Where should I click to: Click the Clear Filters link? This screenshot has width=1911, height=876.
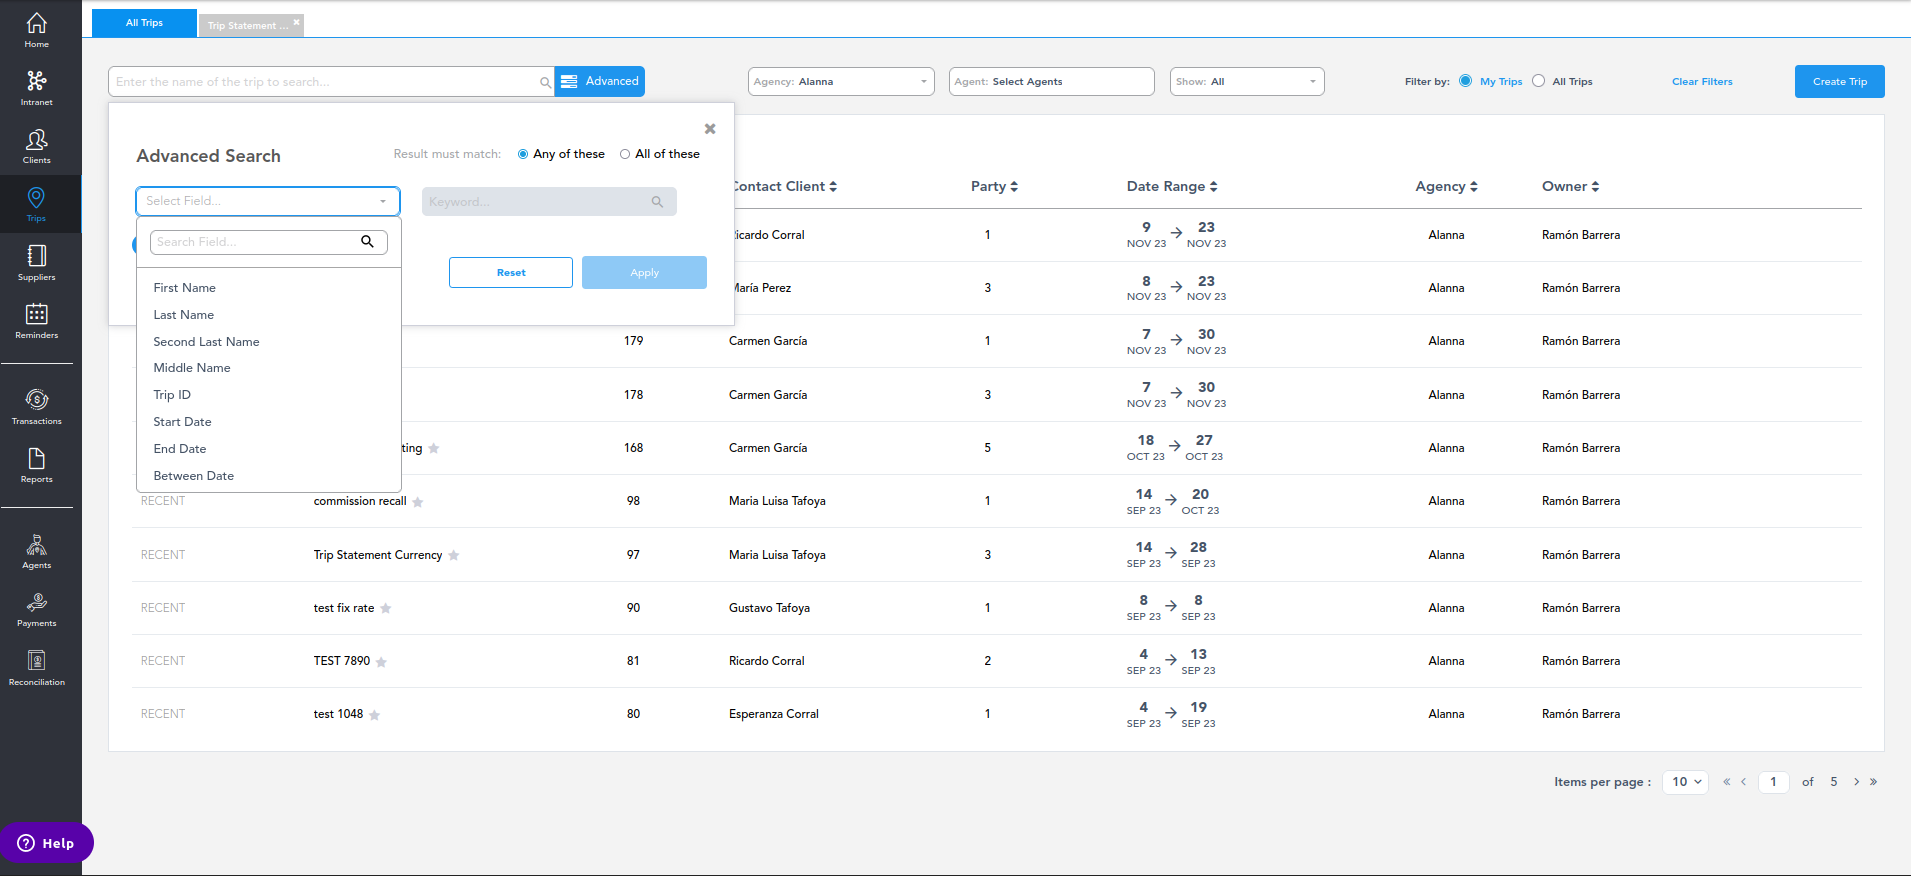click(x=1702, y=82)
